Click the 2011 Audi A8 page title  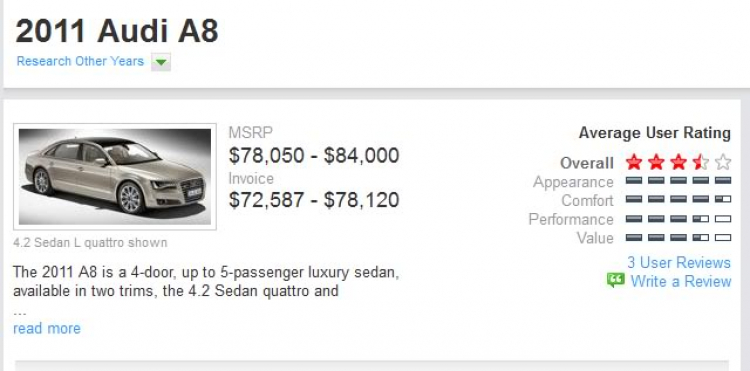pos(117,31)
